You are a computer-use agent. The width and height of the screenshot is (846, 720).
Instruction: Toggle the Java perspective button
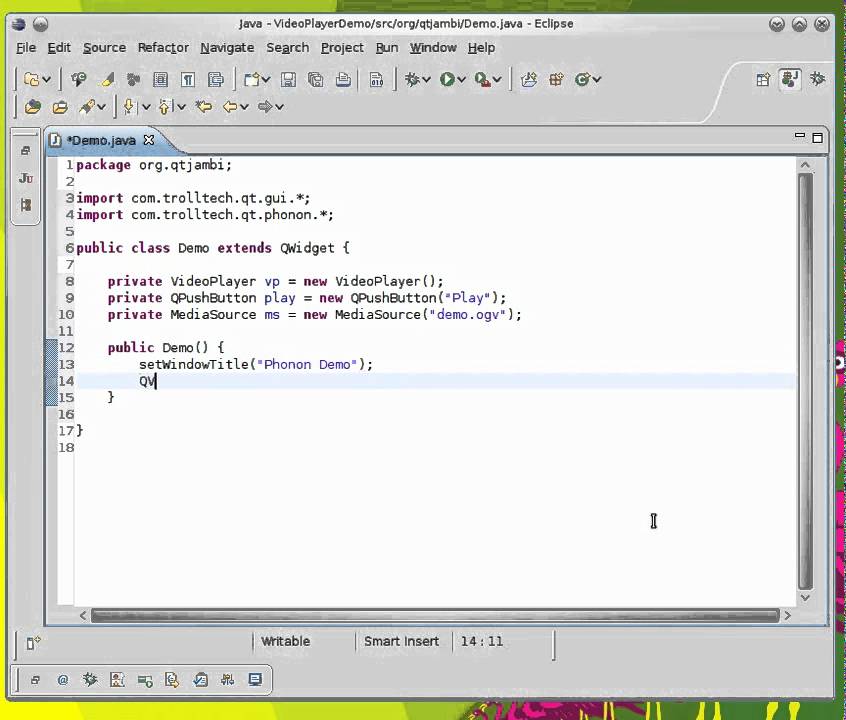[x=790, y=79]
